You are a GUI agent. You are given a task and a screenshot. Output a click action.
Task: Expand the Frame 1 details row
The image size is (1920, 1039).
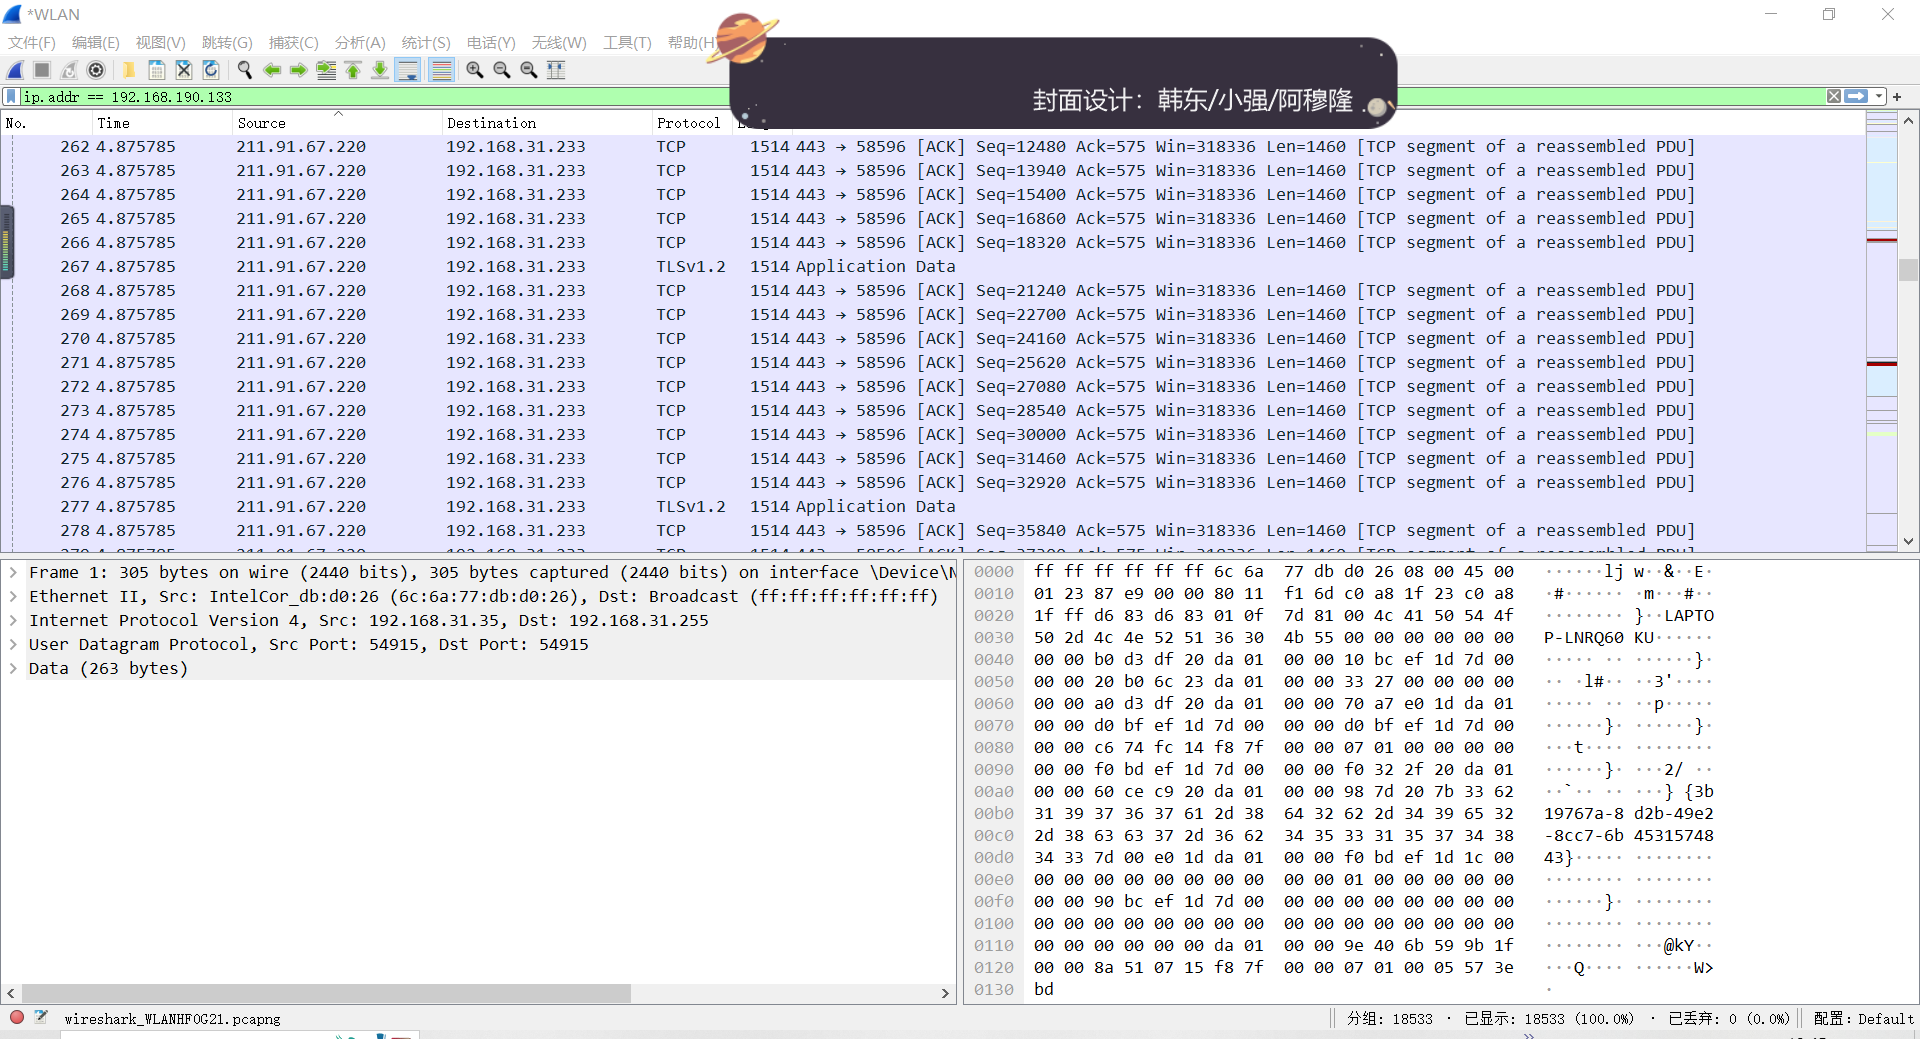coord(13,573)
